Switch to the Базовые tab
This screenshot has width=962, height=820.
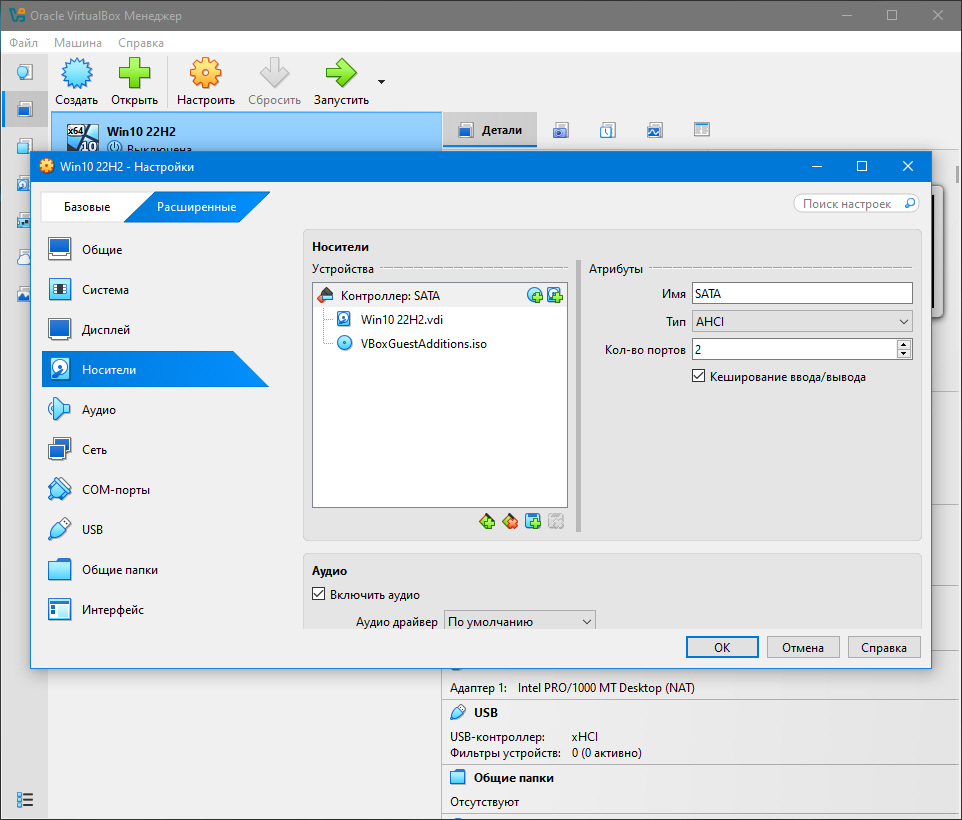(x=87, y=207)
